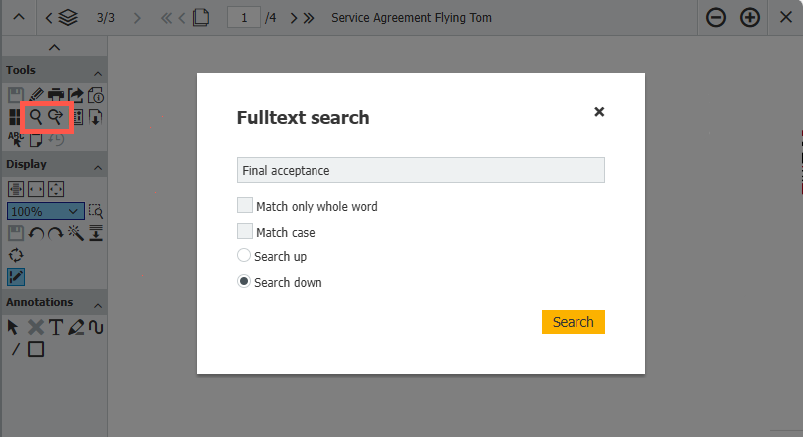803x437 pixels.
Task: Click the search-next magnifier with arrow icon
Action: coord(56,117)
